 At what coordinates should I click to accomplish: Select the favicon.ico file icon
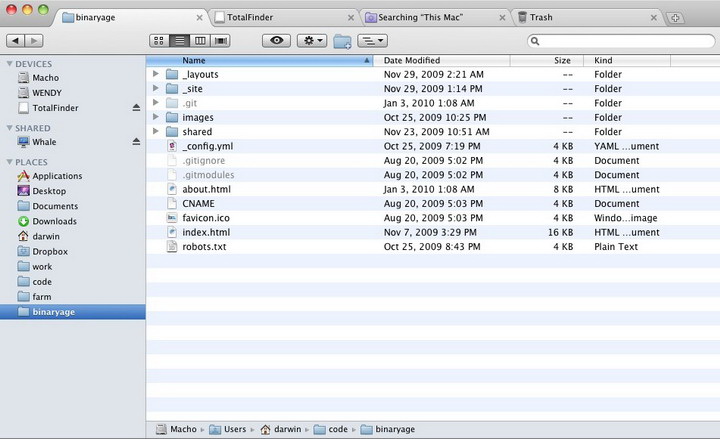point(172,218)
